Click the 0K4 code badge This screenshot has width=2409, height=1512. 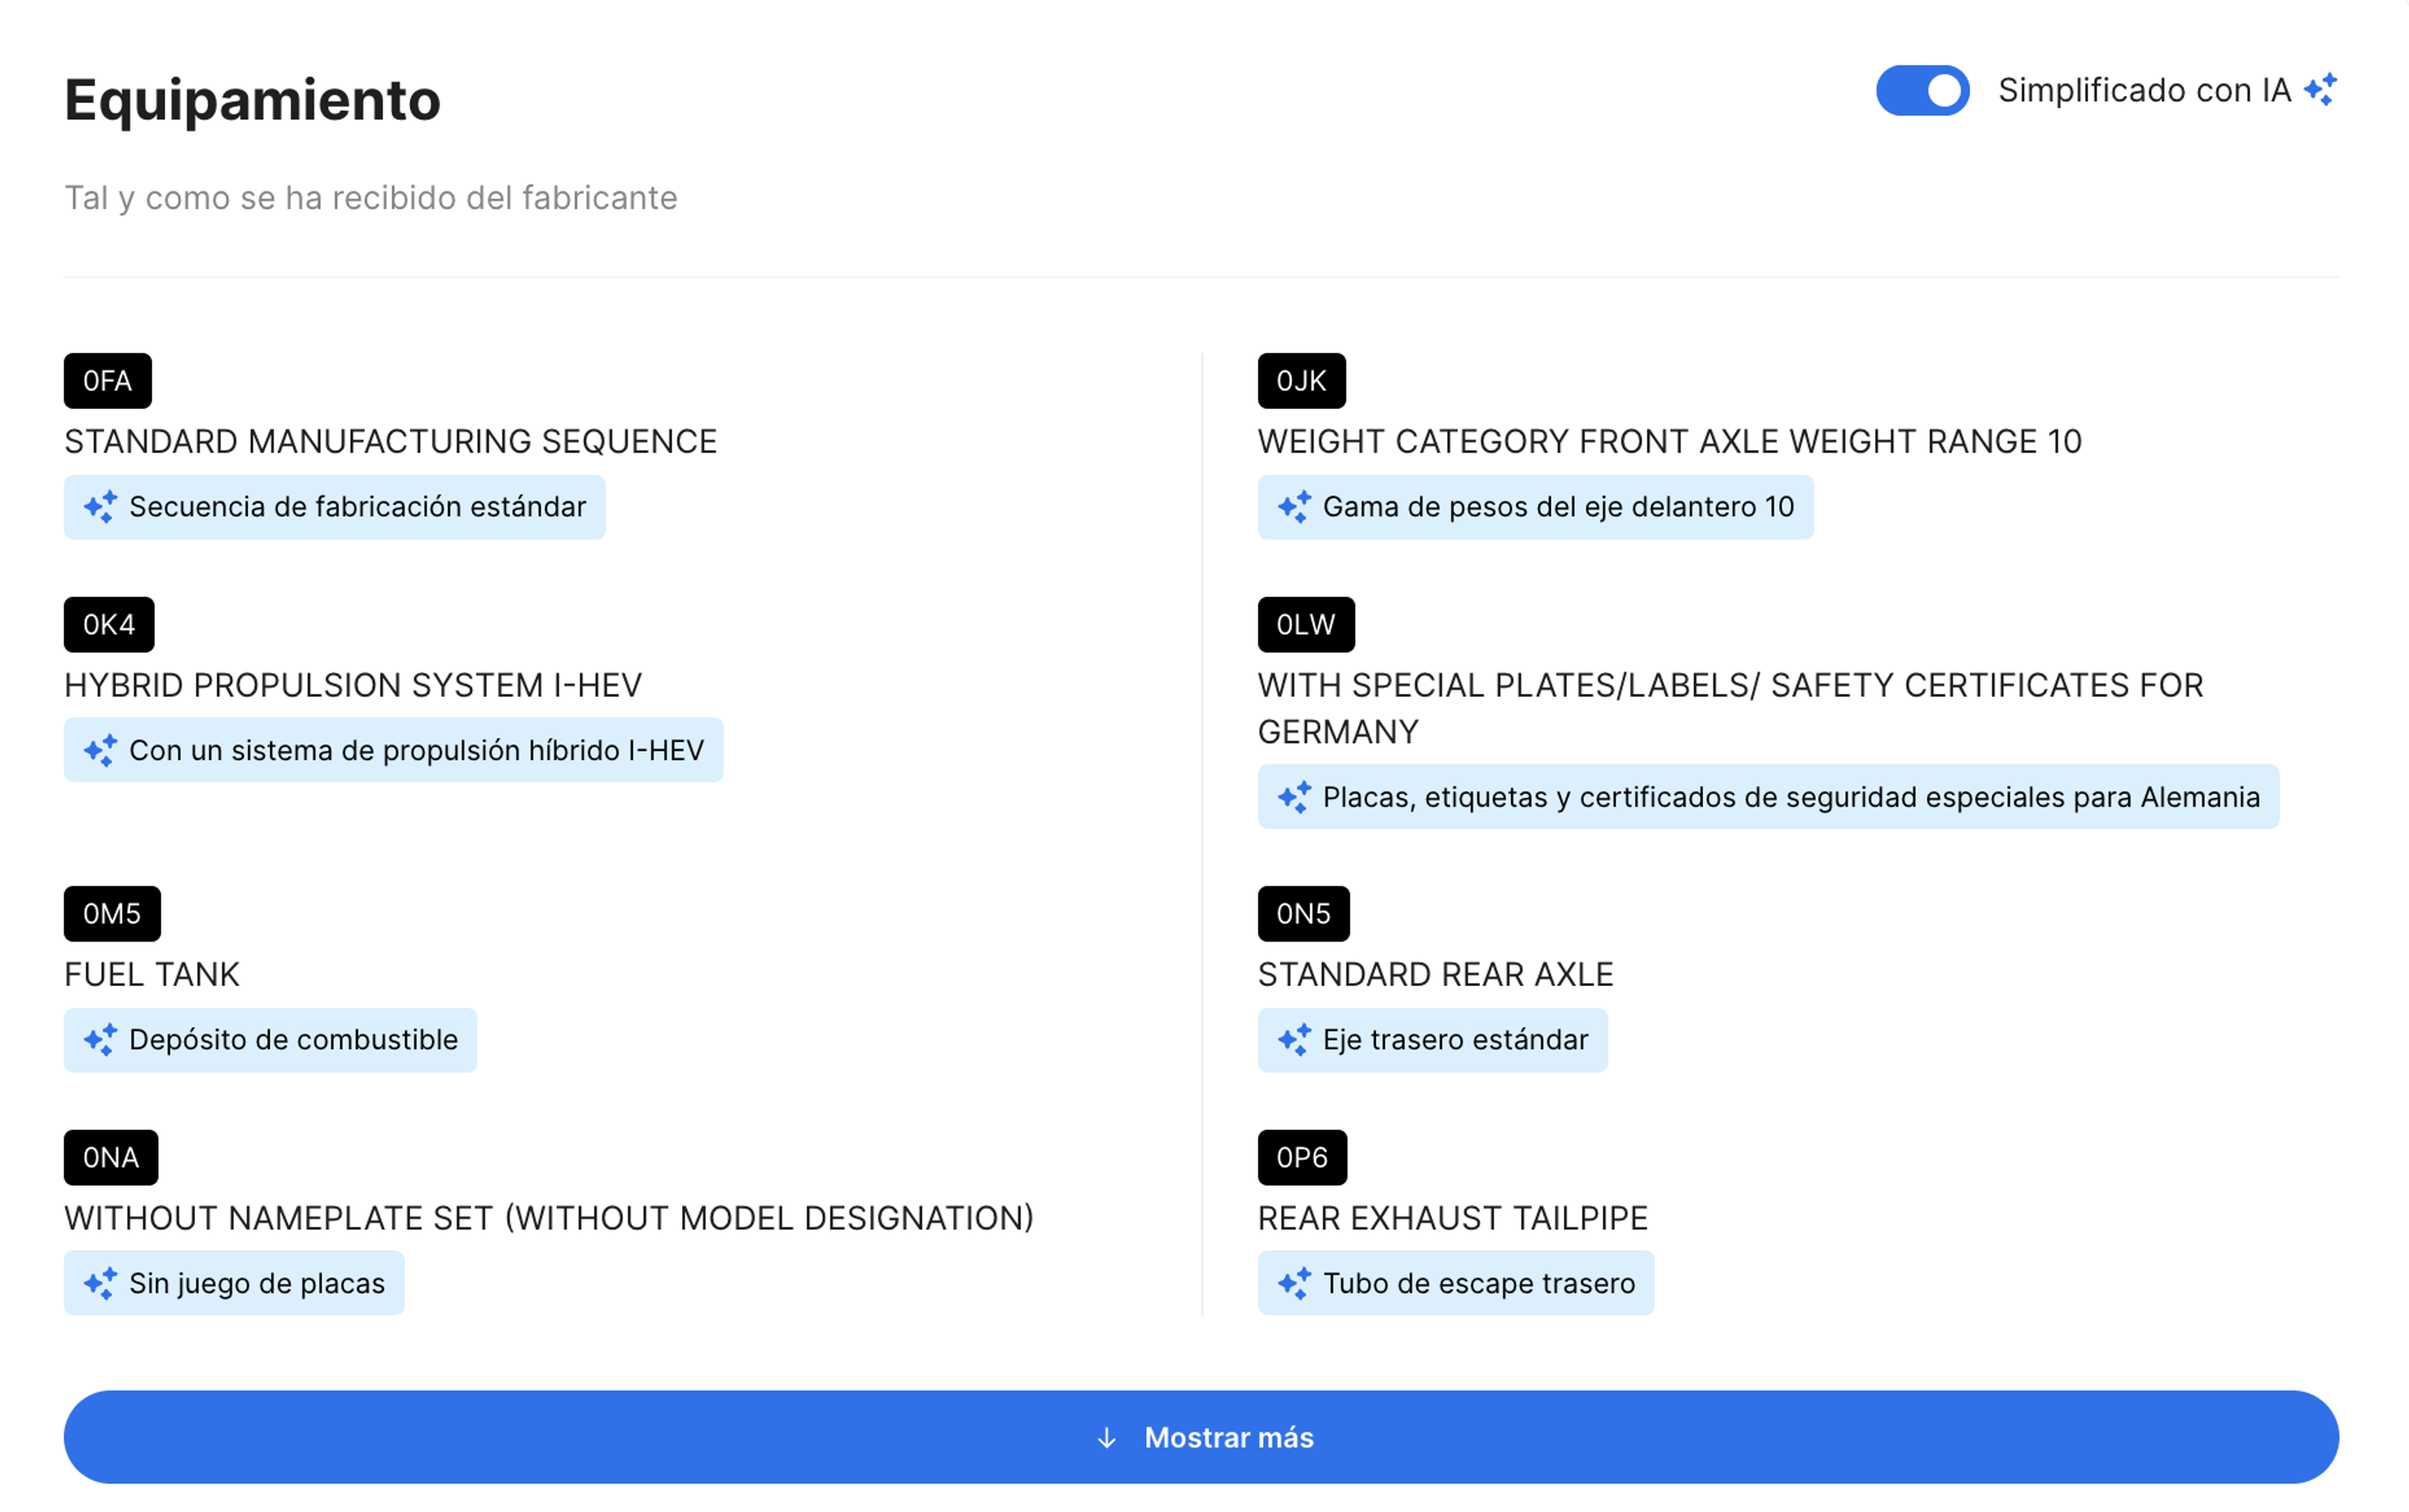[x=108, y=625]
